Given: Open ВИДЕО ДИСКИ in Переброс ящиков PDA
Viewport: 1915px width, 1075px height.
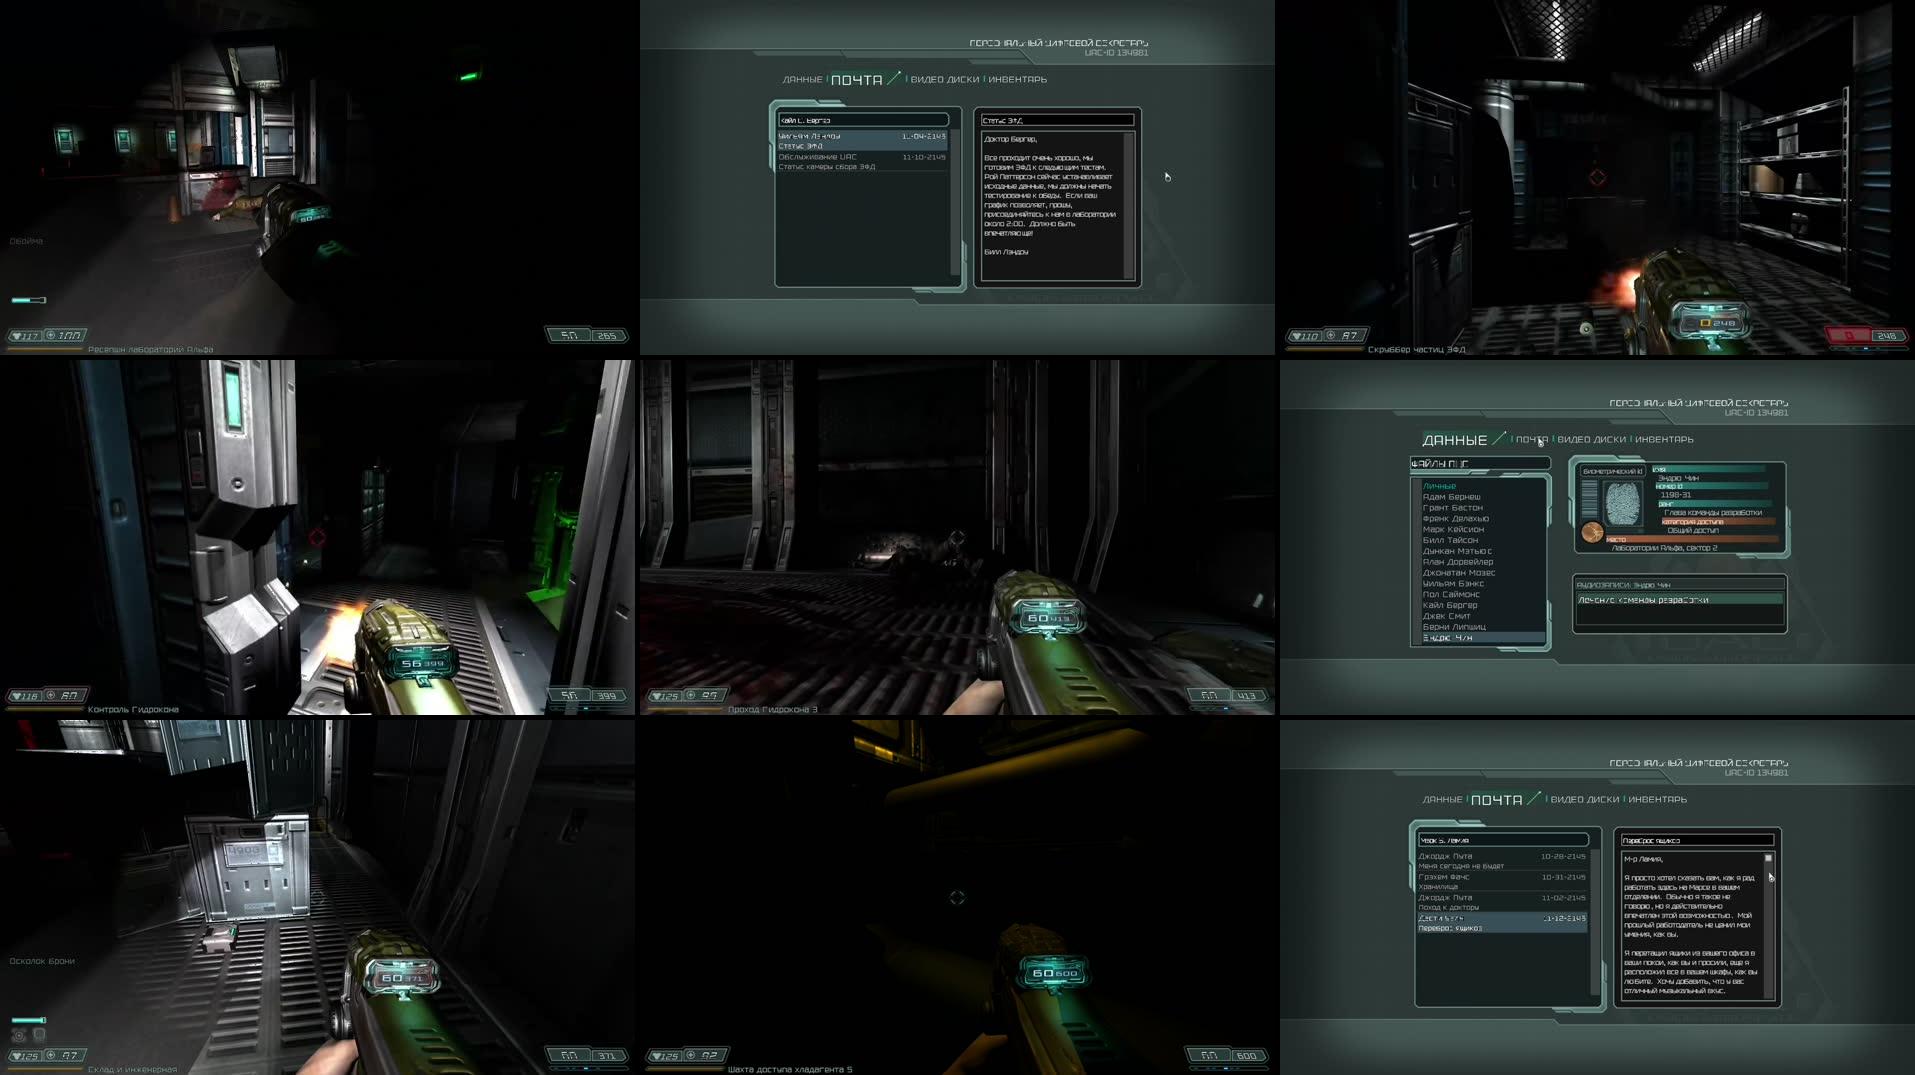Looking at the screenshot, I should click(x=1584, y=799).
